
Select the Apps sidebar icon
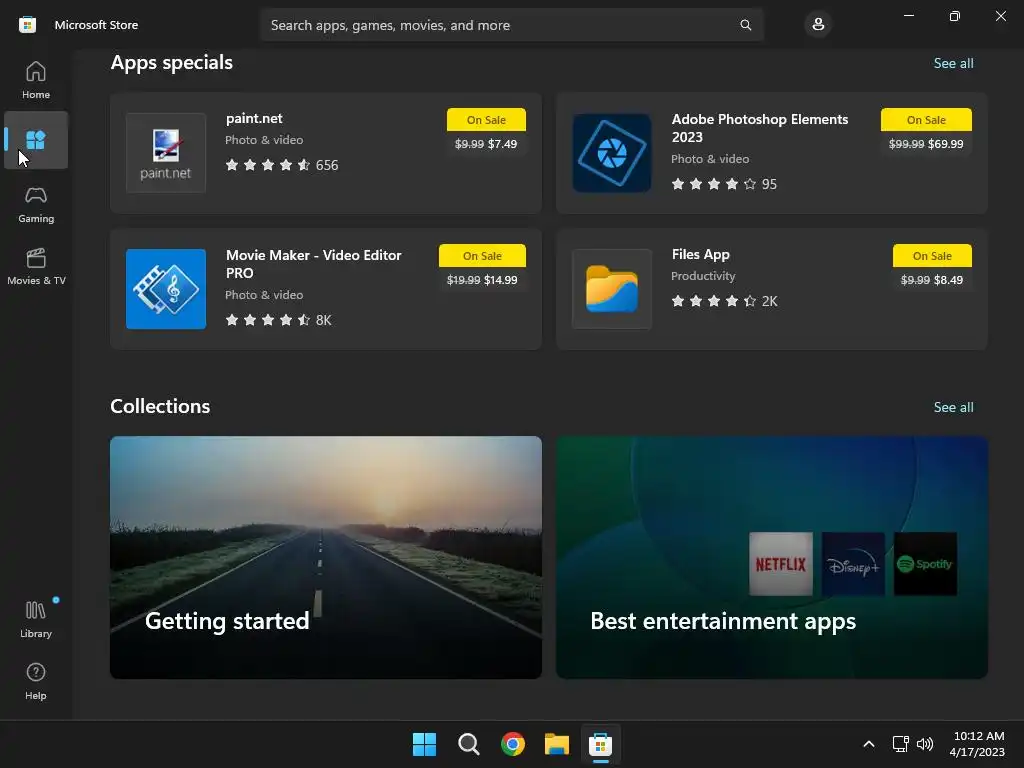click(x=36, y=140)
